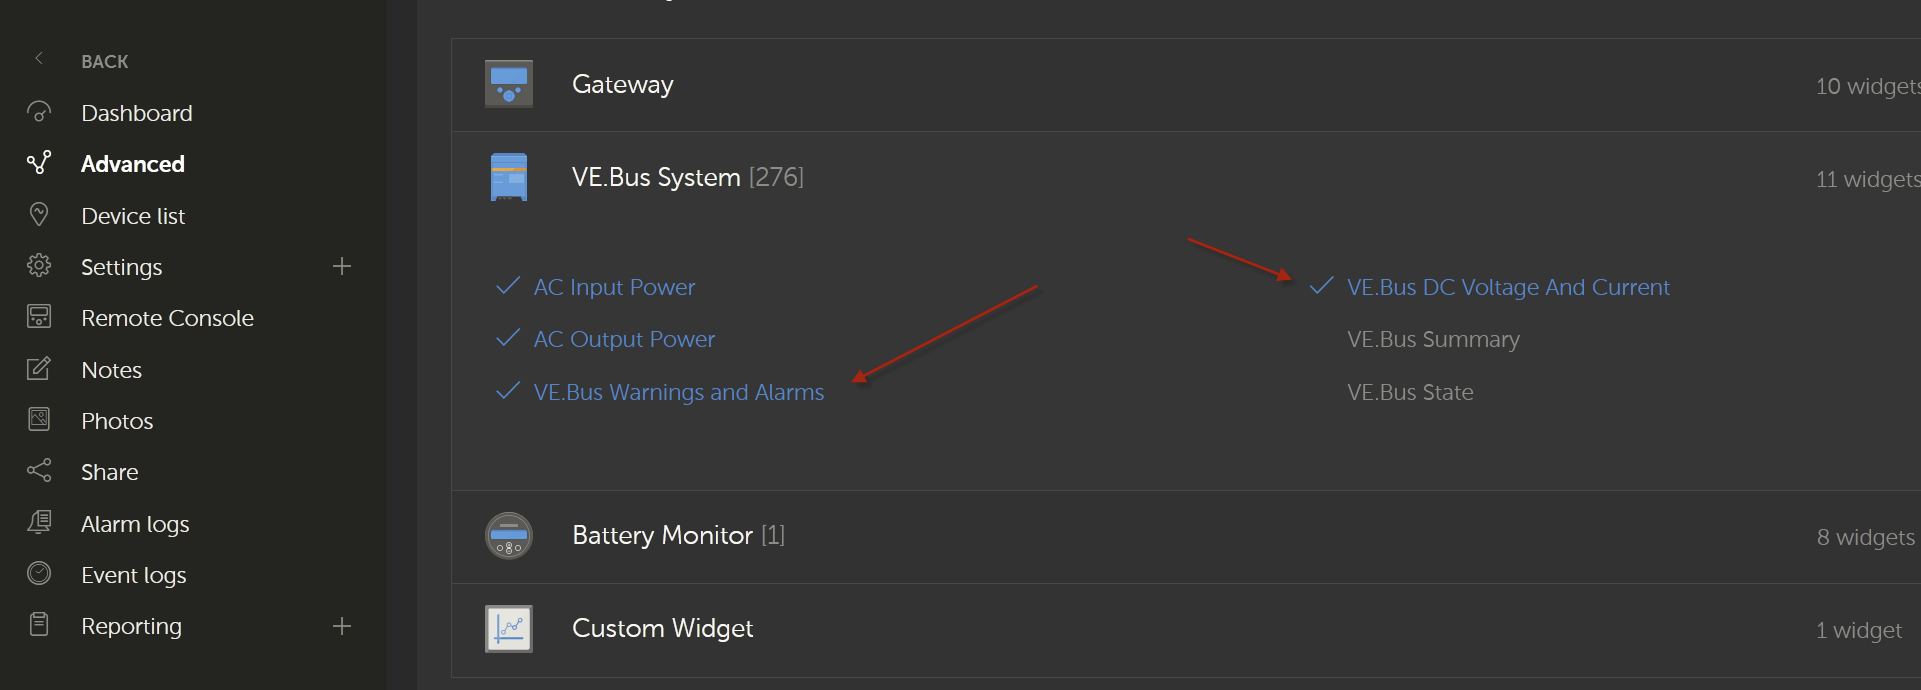
Task: Click the Alarm logs icon
Action: click(39, 522)
